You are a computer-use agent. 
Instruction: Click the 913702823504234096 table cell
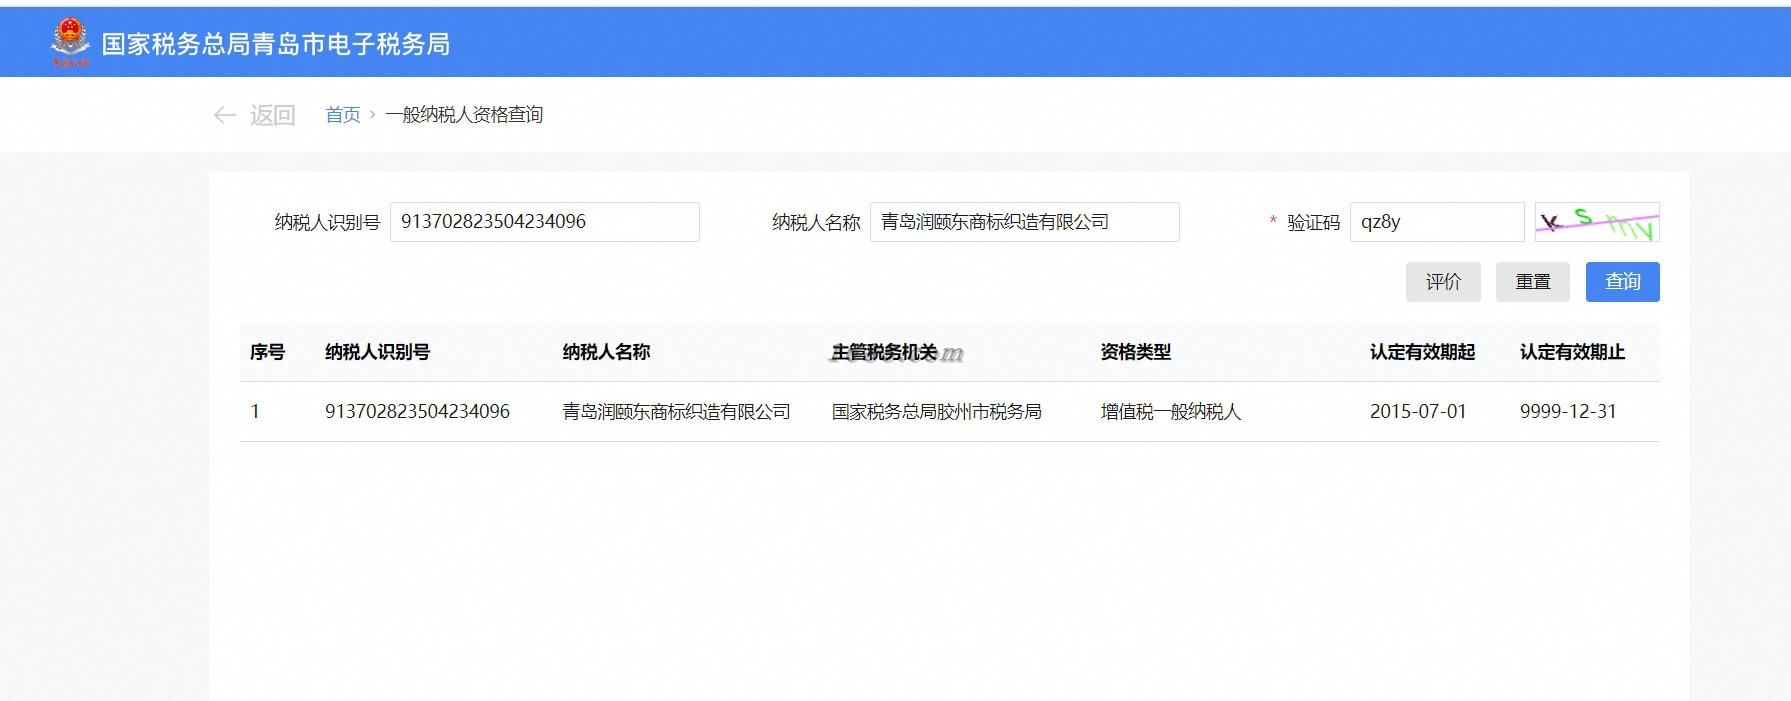pos(418,412)
